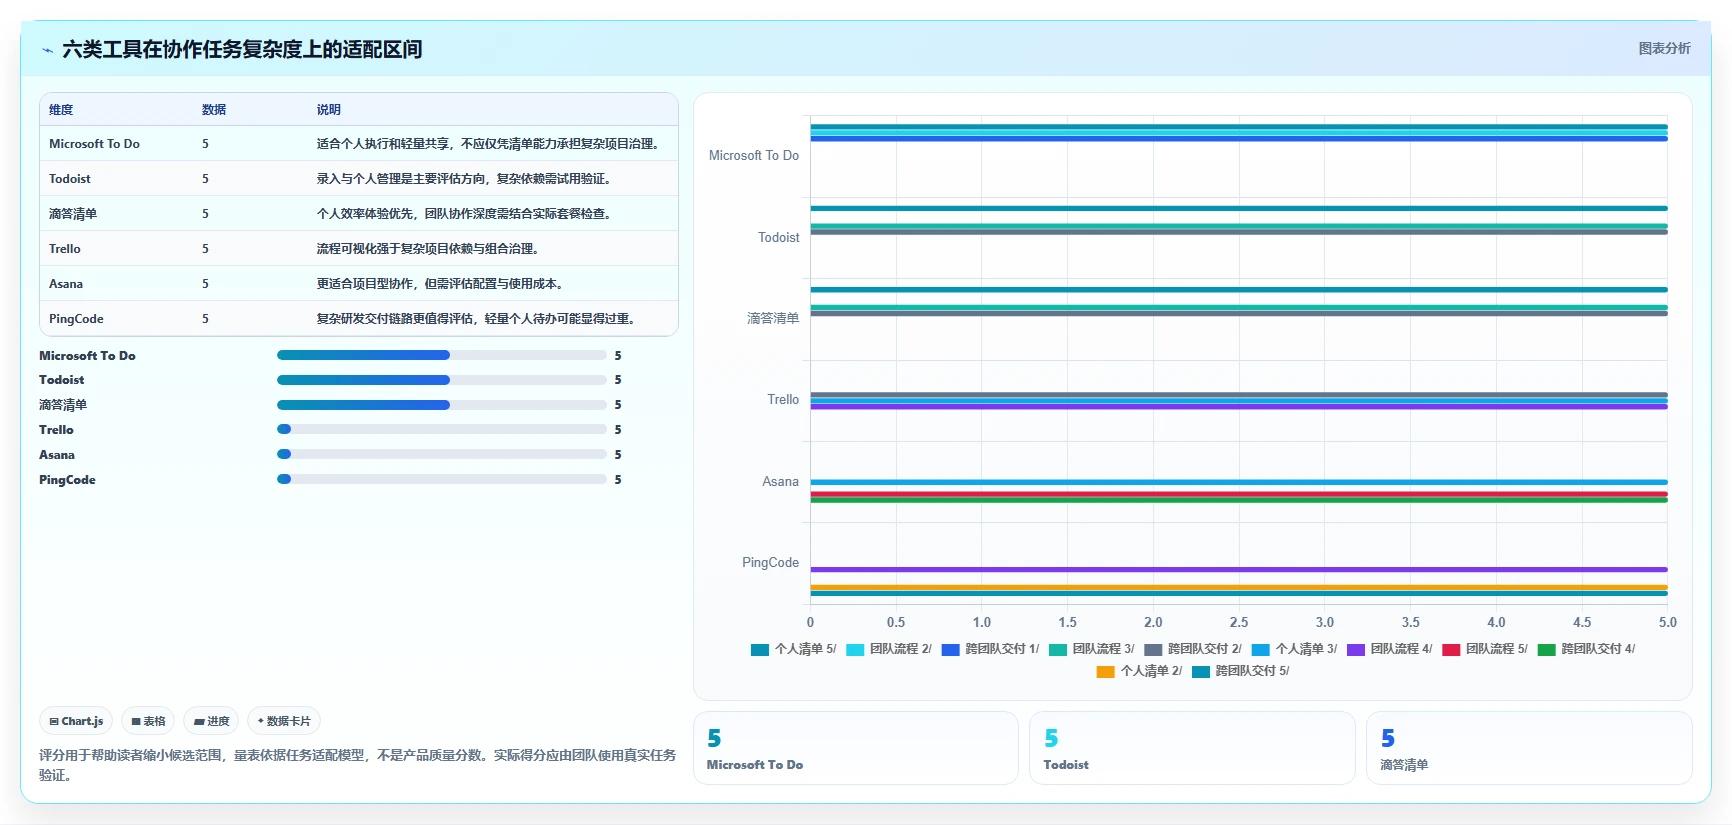Click the 维度 column header
This screenshot has width=1732, height=825.
(x=61, y=110)
